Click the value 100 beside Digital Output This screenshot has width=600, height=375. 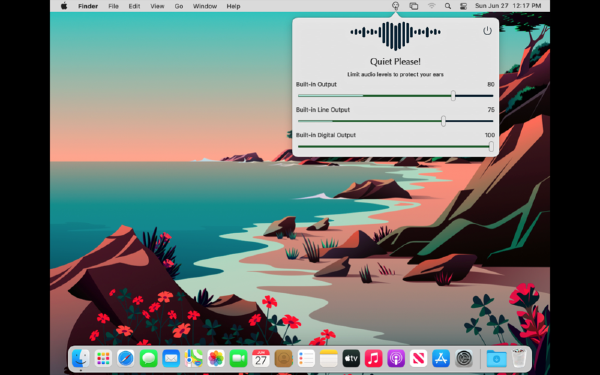pyautogui.click(x=489, y=135)
